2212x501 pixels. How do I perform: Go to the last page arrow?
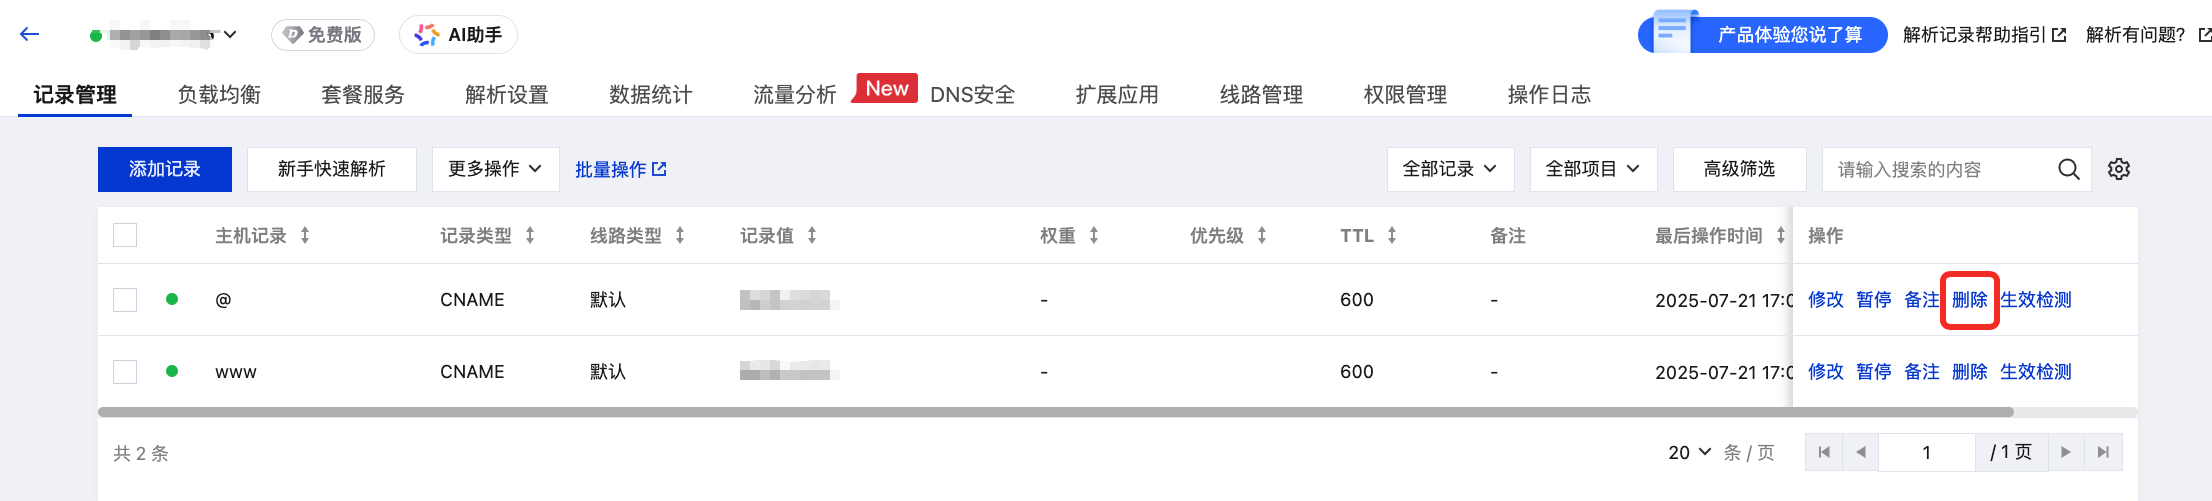pos(2103,452)
